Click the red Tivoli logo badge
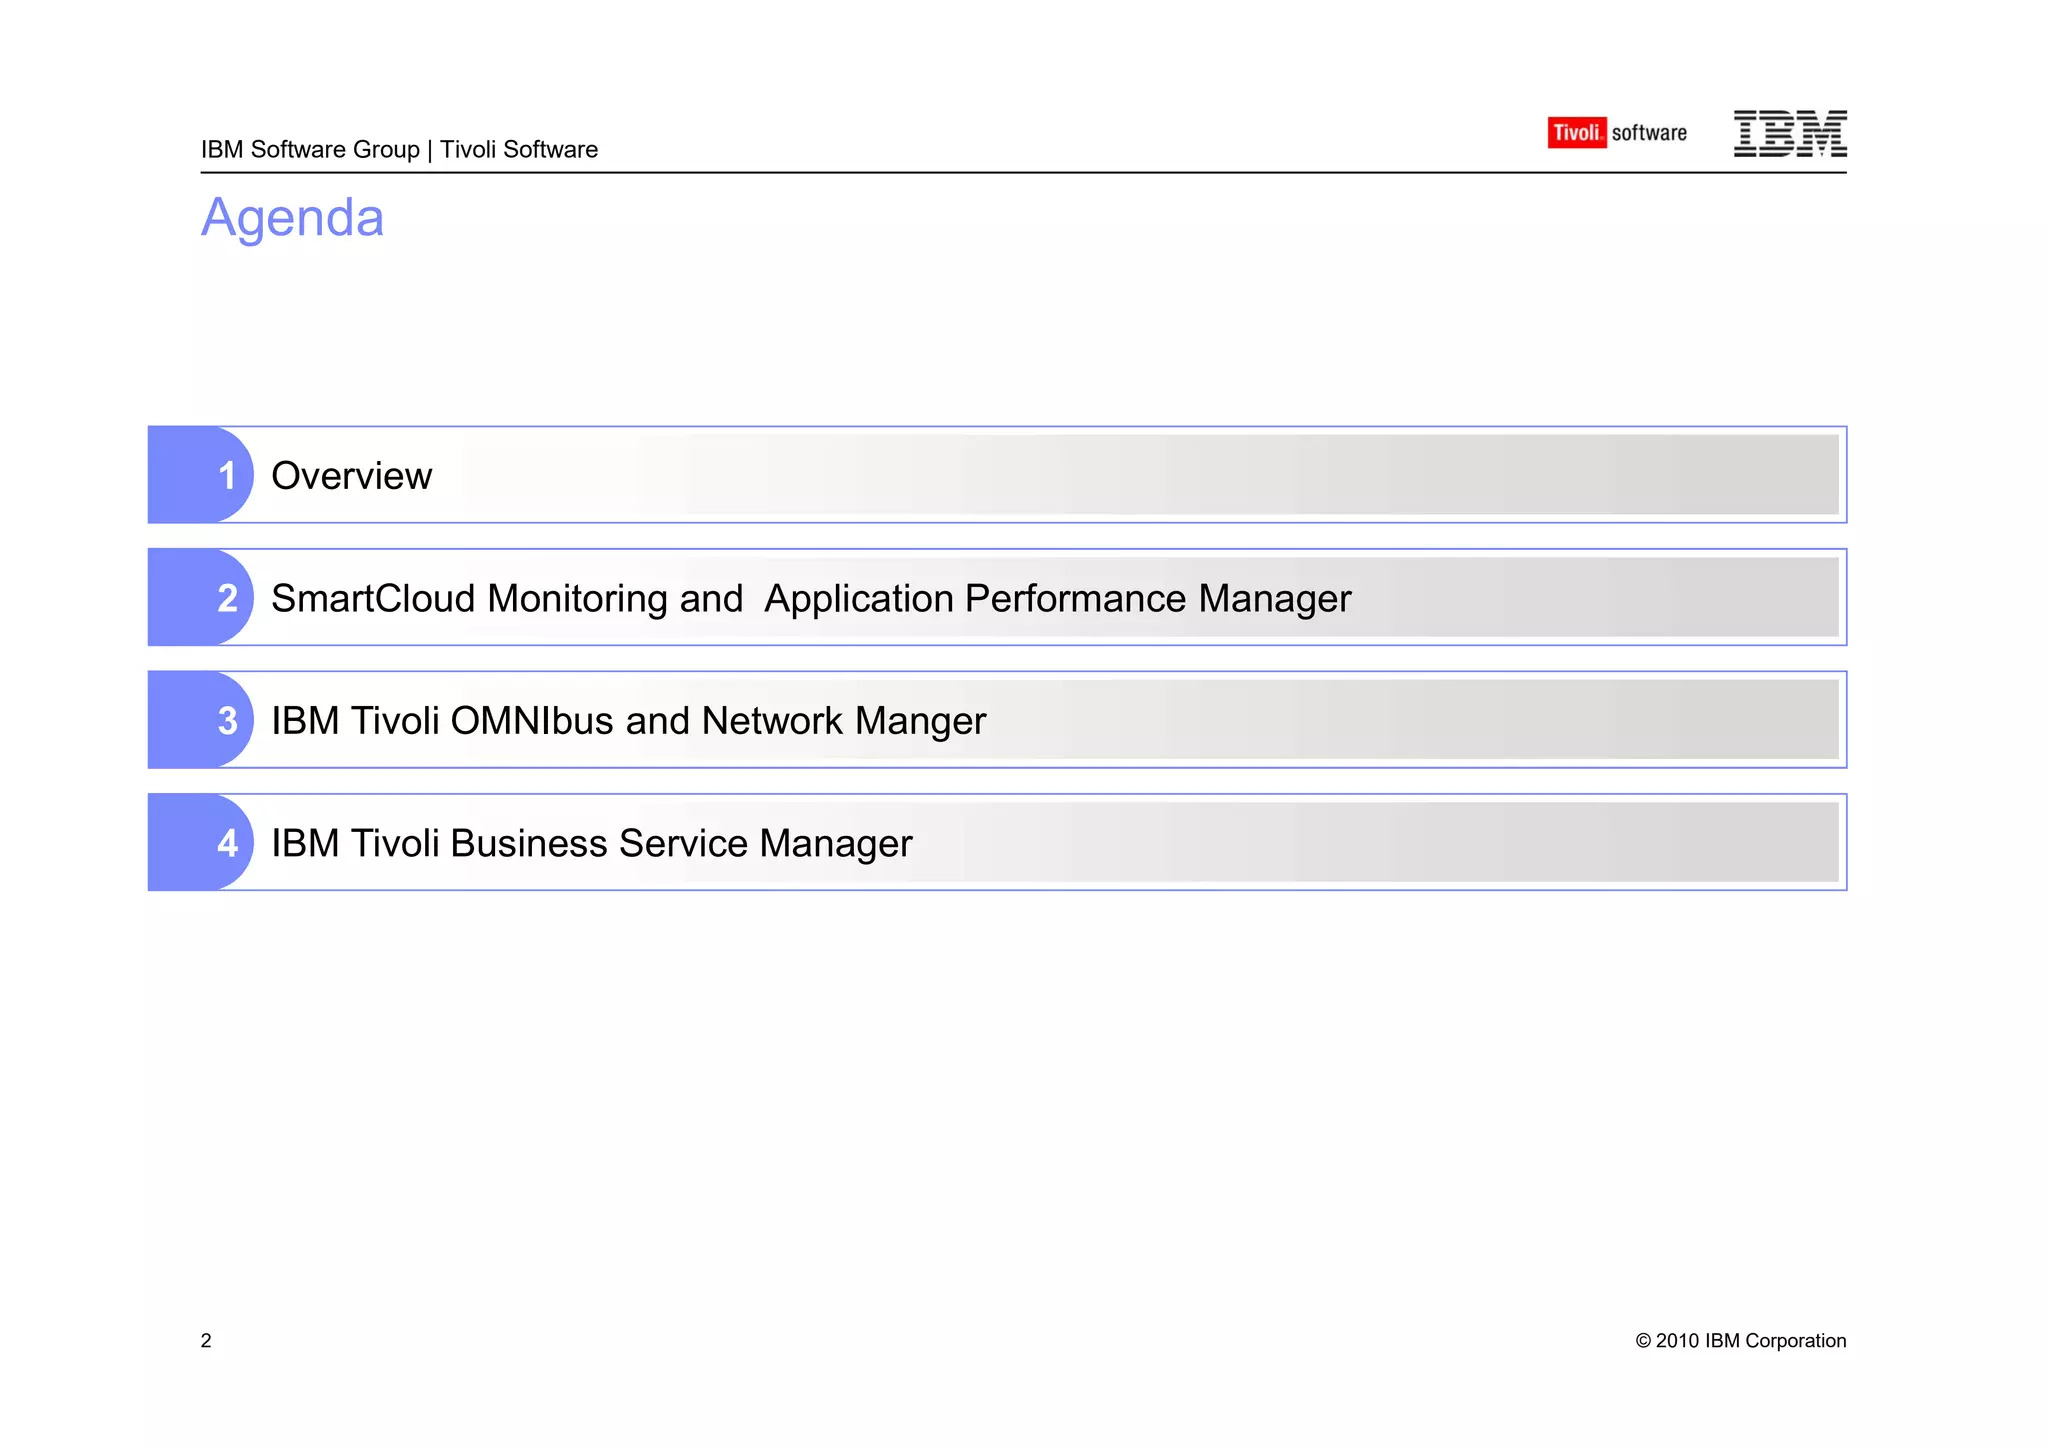The image size is (2048, 1448). coord(1576,132)
